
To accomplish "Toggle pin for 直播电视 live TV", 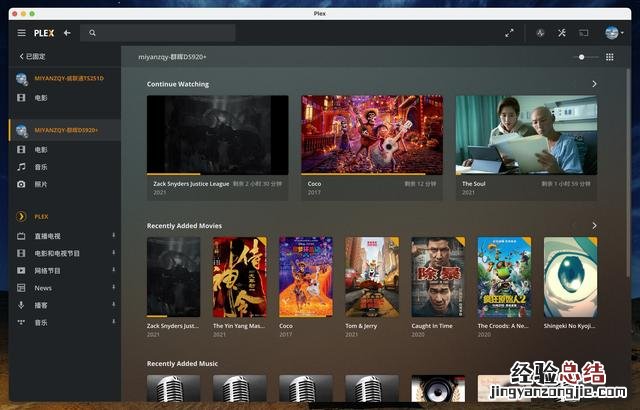I will point(113,236).
